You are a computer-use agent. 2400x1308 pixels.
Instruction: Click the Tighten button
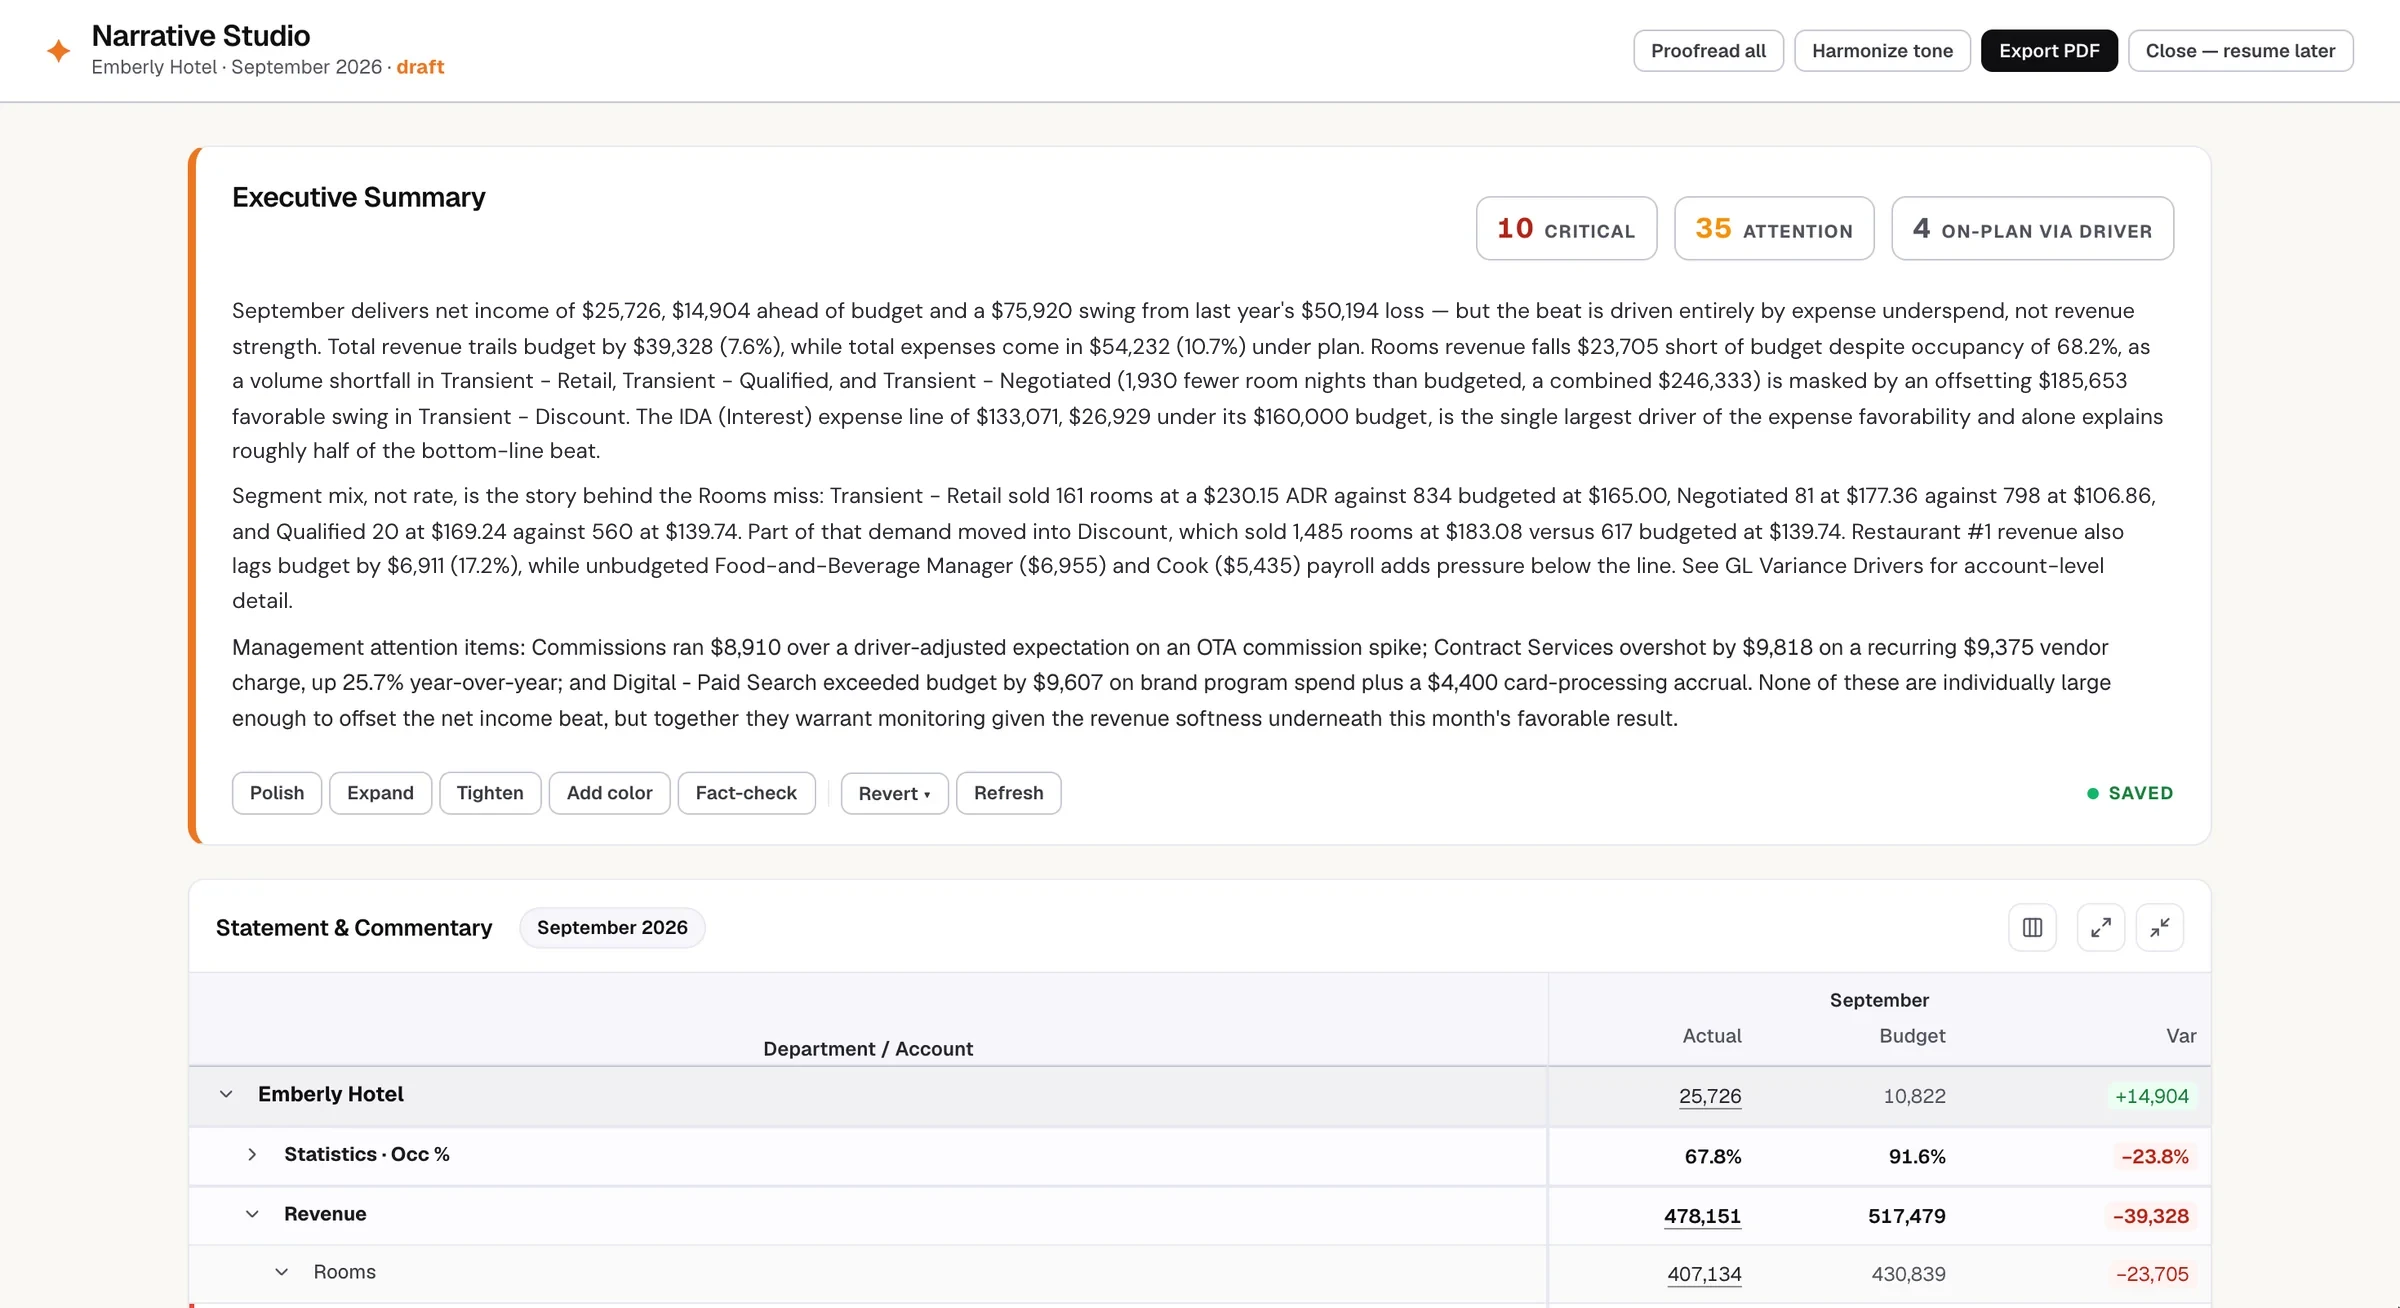tap(490, 793)
